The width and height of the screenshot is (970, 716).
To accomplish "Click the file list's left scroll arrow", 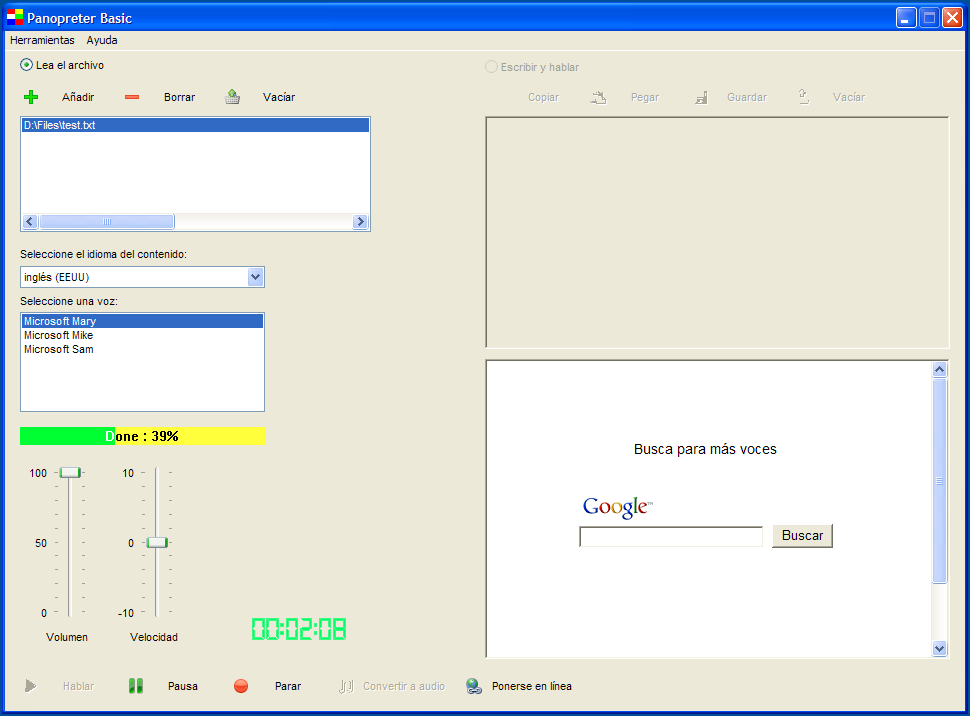I will pos(30,222).
